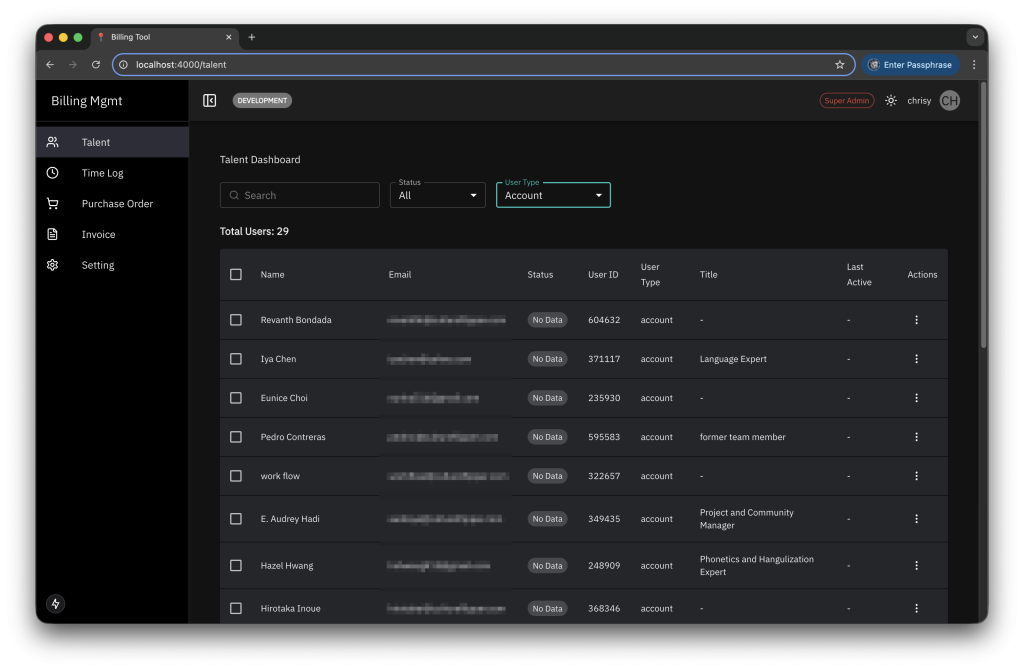Navigate to Invoice page
This screenshot has width=1024, height=671.
pyautogui.click(x=98, y=235)
